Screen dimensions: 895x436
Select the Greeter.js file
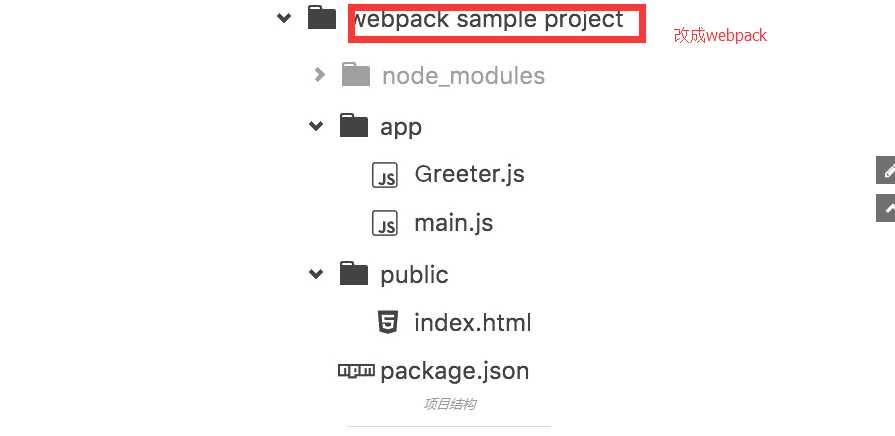[x=469, y=174]
